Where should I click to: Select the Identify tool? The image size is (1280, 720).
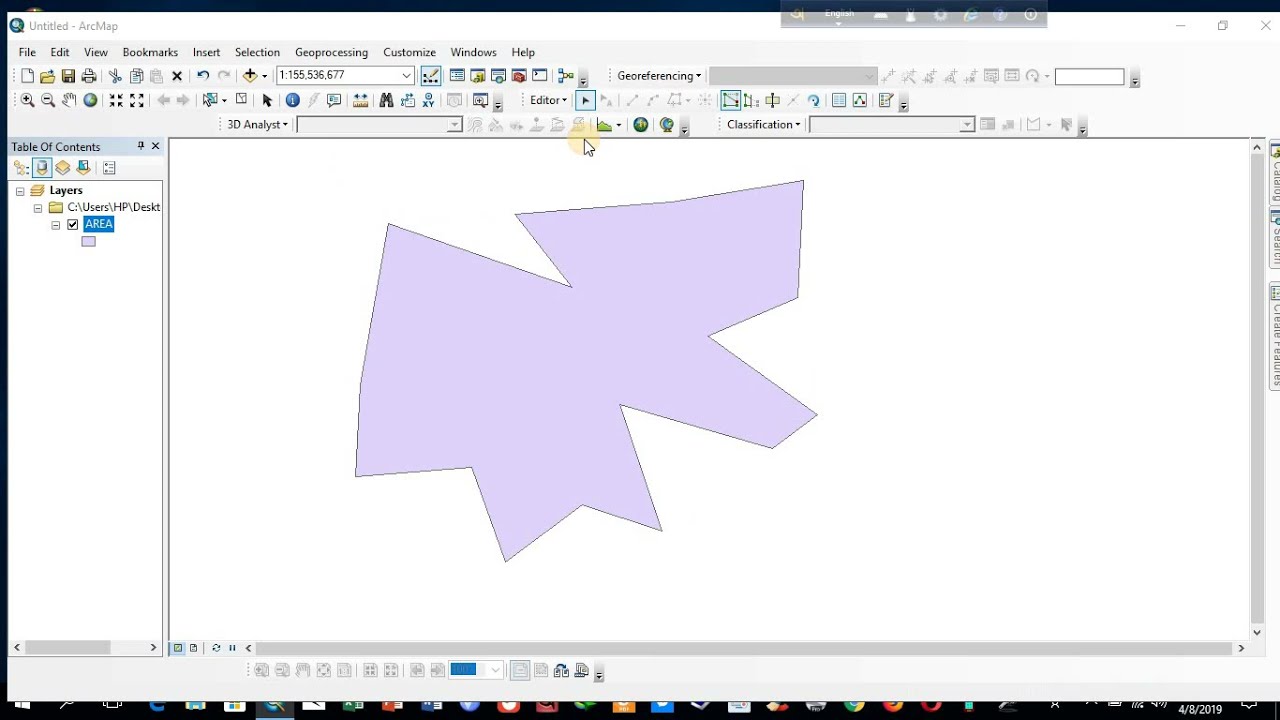coord(292,100)
